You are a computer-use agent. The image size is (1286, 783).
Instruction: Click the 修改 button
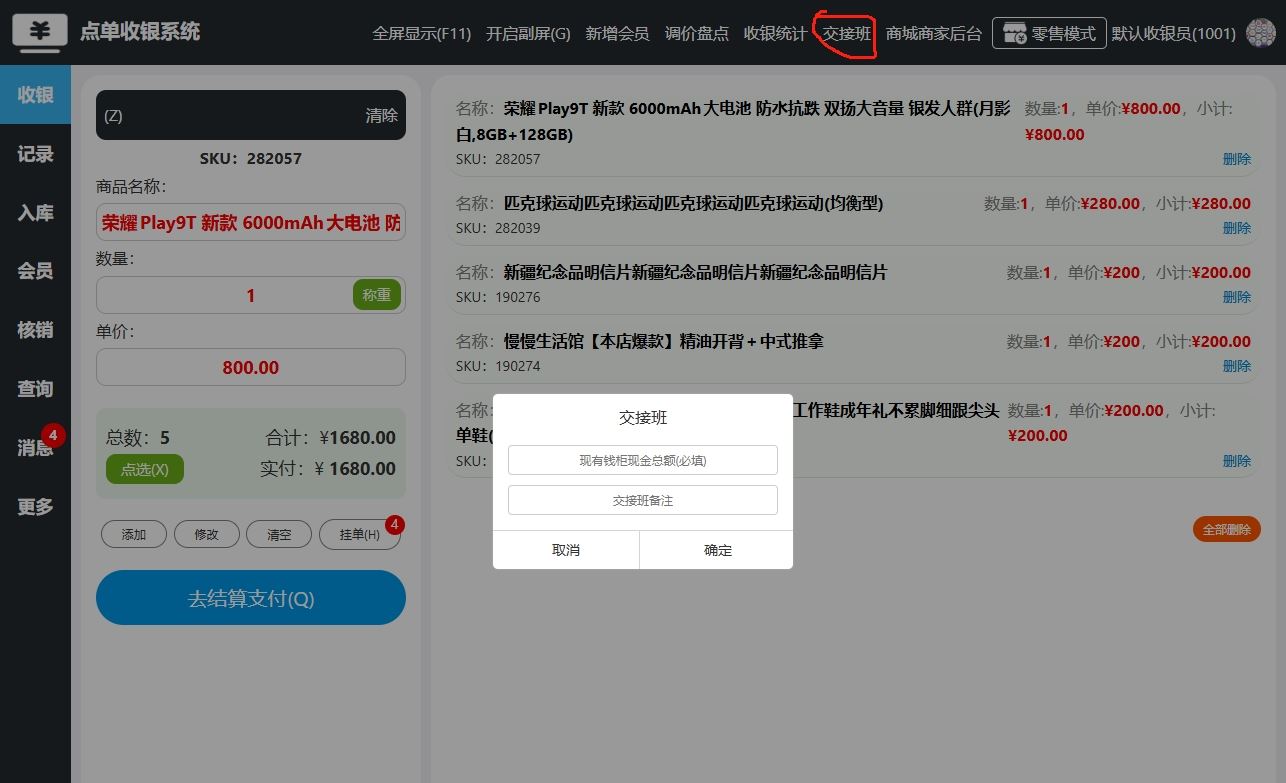(207, 534)
